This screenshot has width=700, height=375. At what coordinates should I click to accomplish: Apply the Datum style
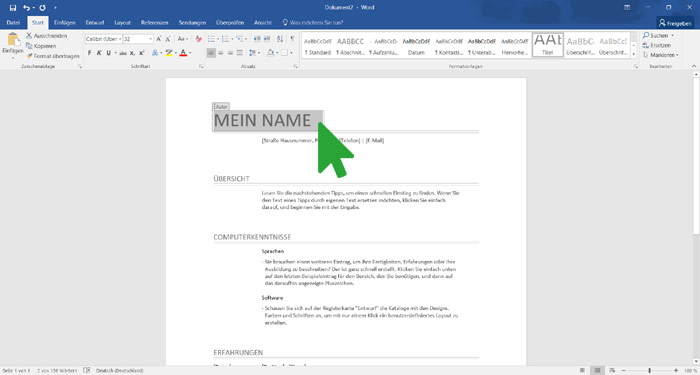point(416,45)
